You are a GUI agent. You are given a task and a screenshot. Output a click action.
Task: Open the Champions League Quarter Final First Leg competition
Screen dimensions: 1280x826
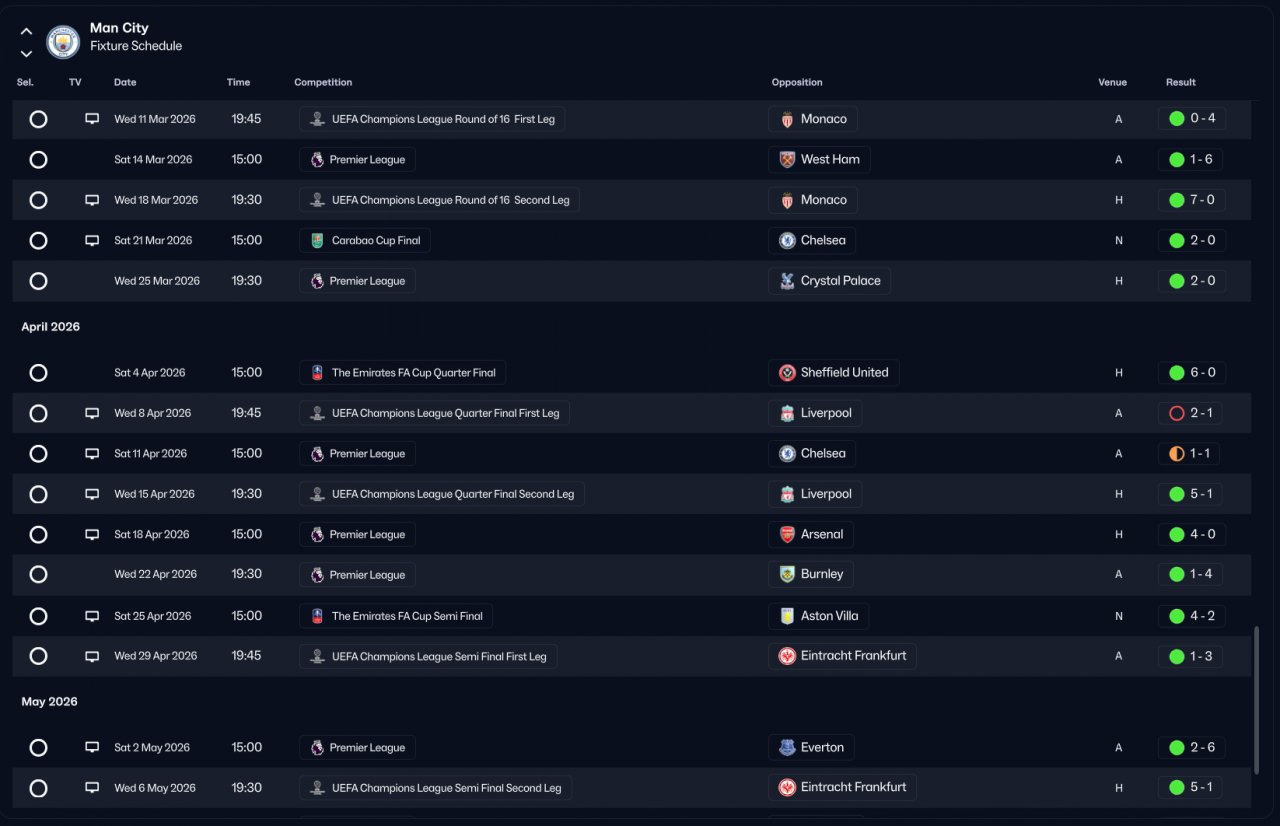pos(434,413)
